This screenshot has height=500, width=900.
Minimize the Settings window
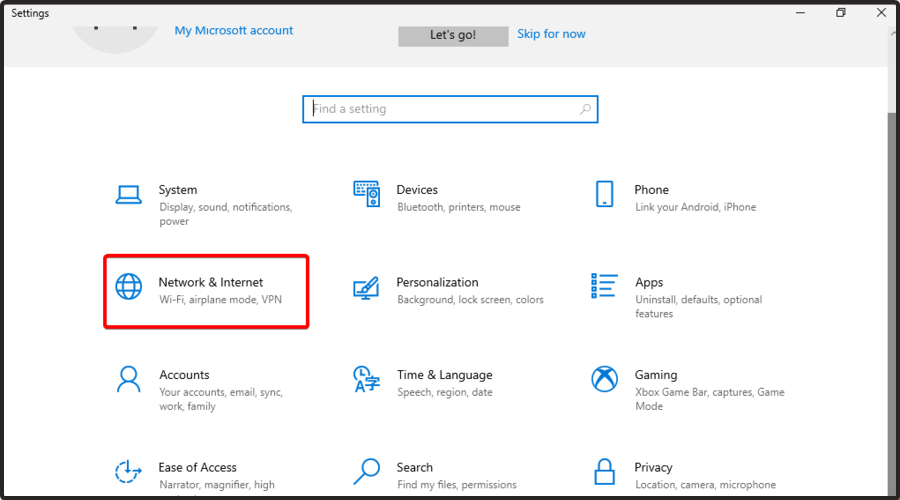pyautogui.click(x=800, y=13)
